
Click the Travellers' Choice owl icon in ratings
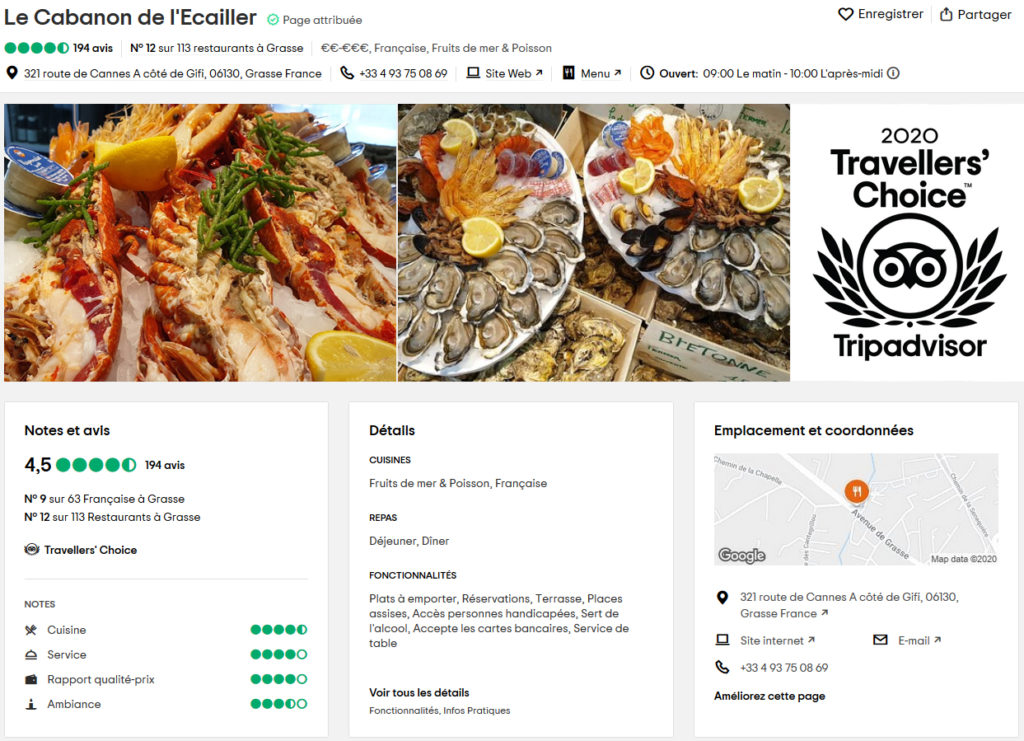coord(31,549)
